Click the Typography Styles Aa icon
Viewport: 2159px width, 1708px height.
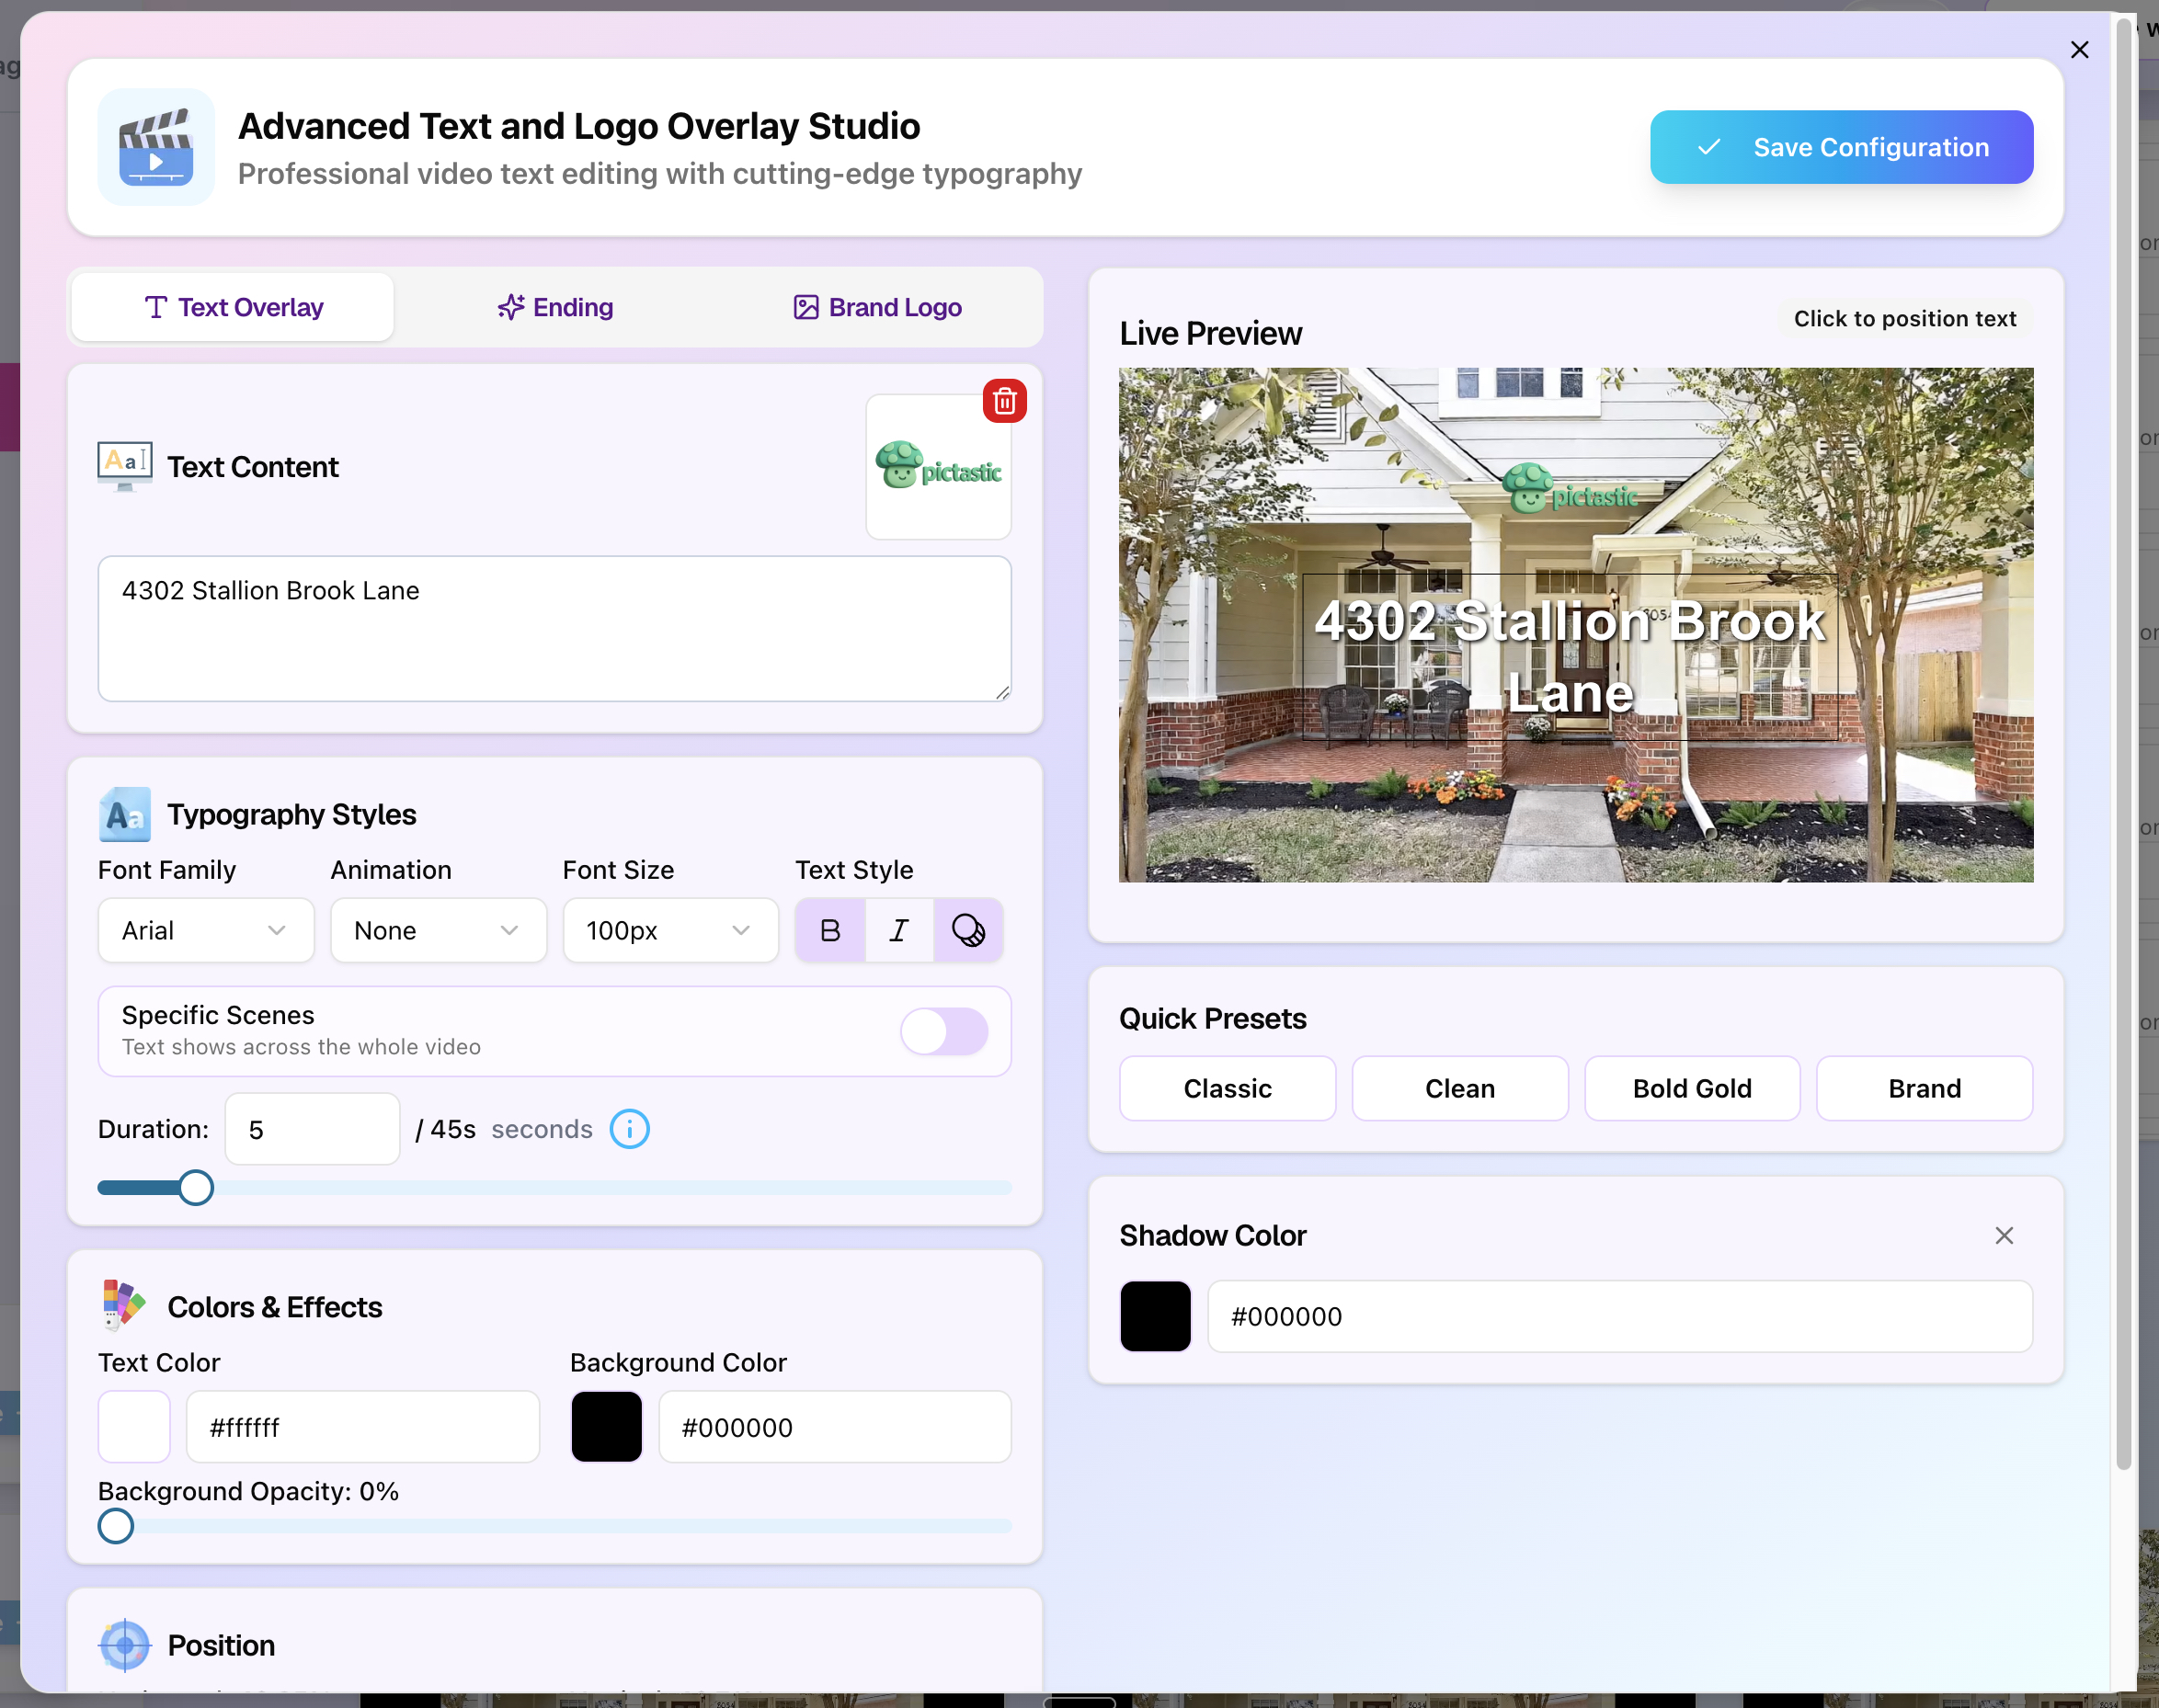(125, 814)
